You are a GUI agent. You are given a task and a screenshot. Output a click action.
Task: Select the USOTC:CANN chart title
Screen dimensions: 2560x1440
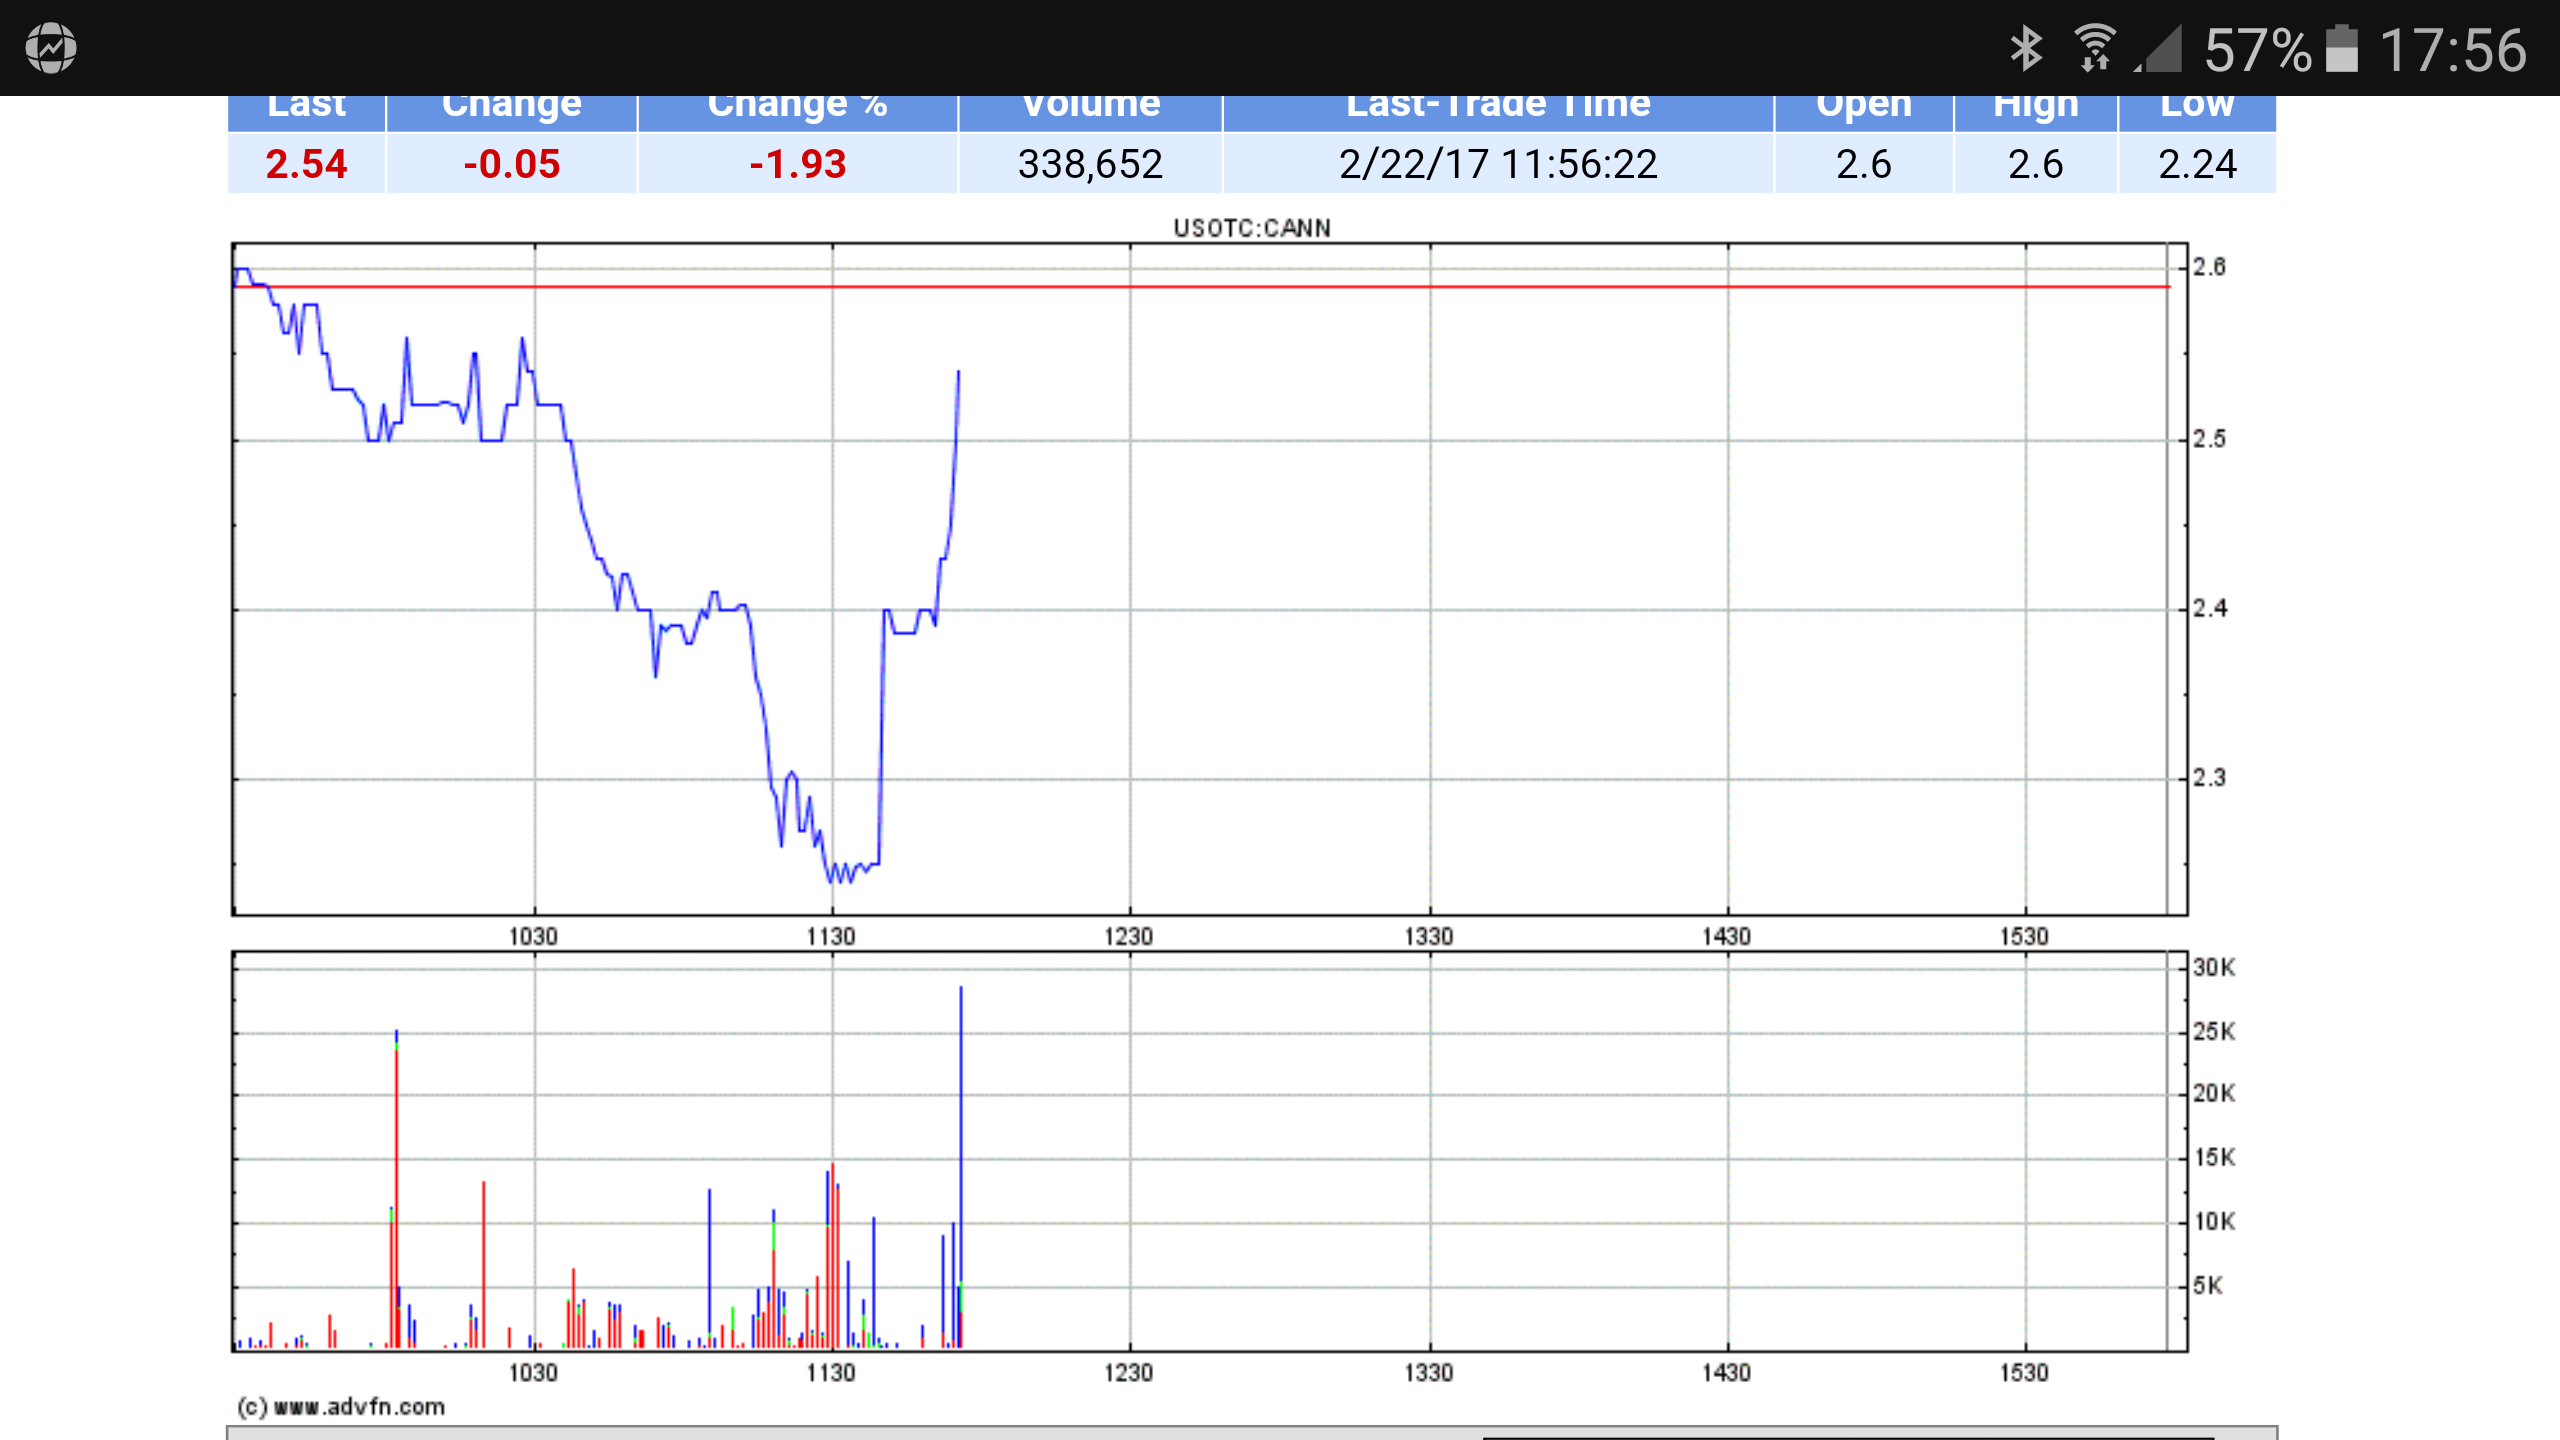1250,227
